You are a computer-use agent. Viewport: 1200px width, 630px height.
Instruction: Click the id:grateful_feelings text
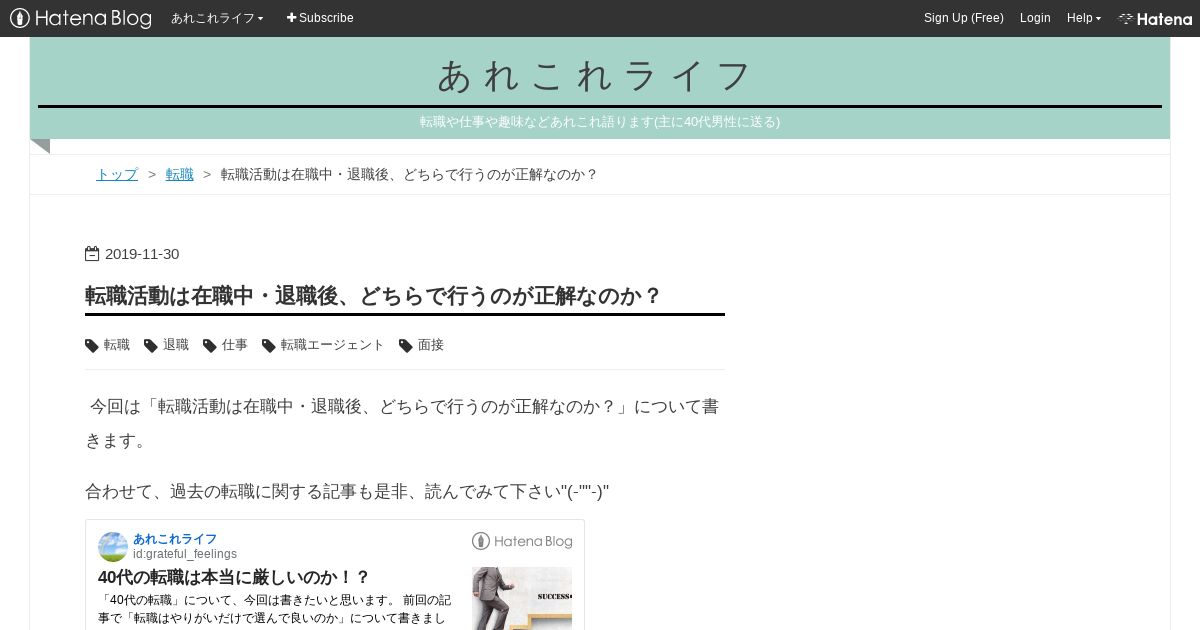[185, 554]
